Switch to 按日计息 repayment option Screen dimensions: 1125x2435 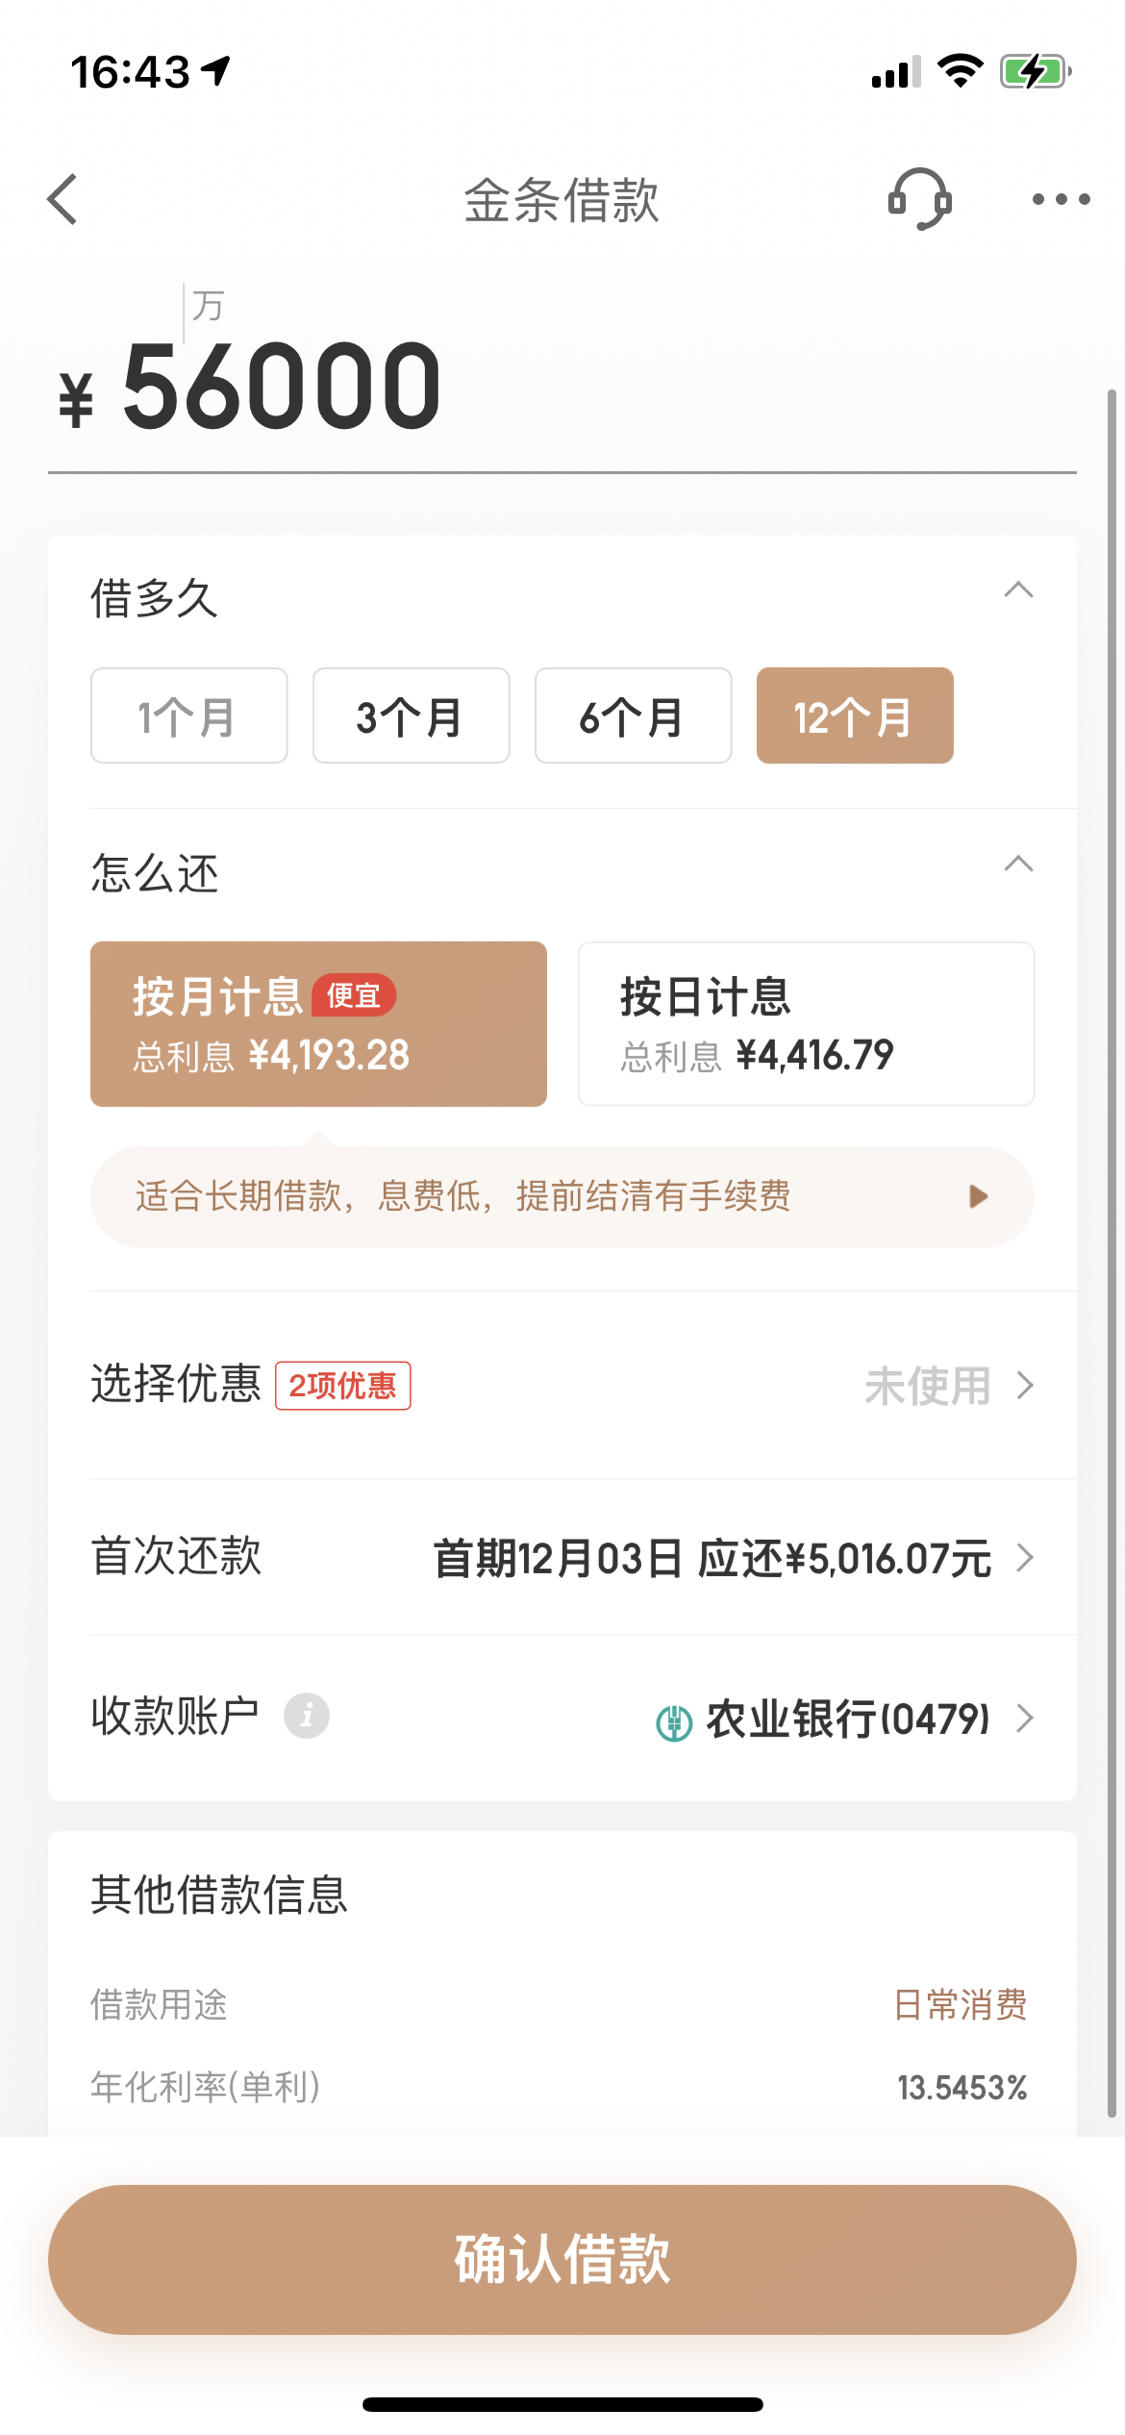[x=806, y=1024]
